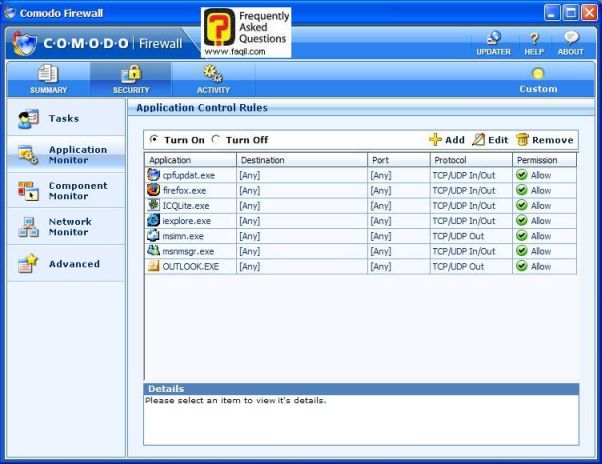Click the green Allow check for OUTLOOK.EXE

pyautogui.click(x=521, y=266)
